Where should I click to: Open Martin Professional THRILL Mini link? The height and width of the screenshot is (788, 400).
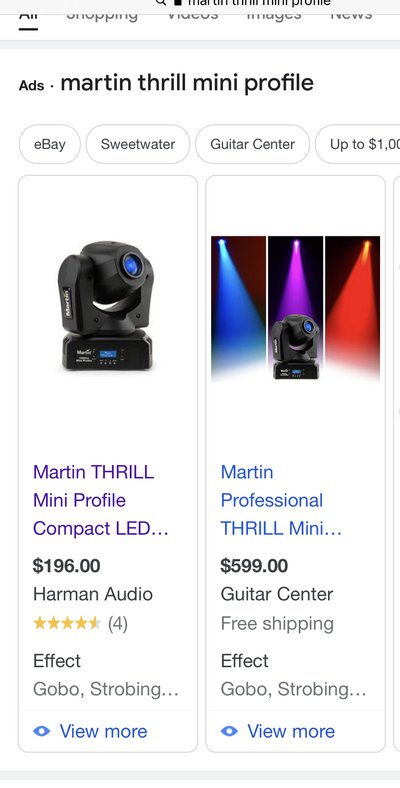pyautogui.click(x=281, y=500)
